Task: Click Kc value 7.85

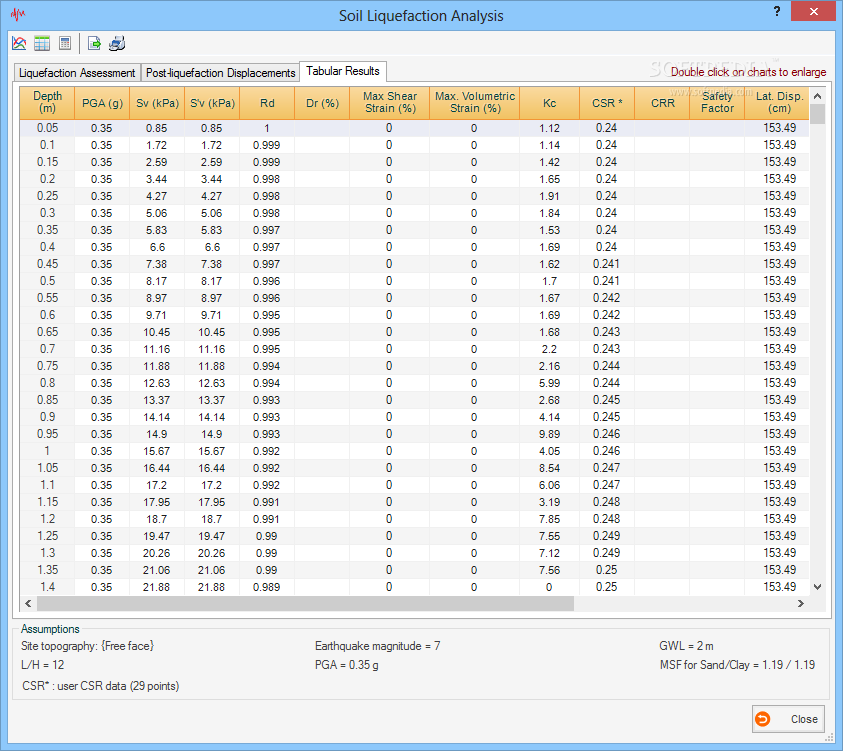Action: 549,519
